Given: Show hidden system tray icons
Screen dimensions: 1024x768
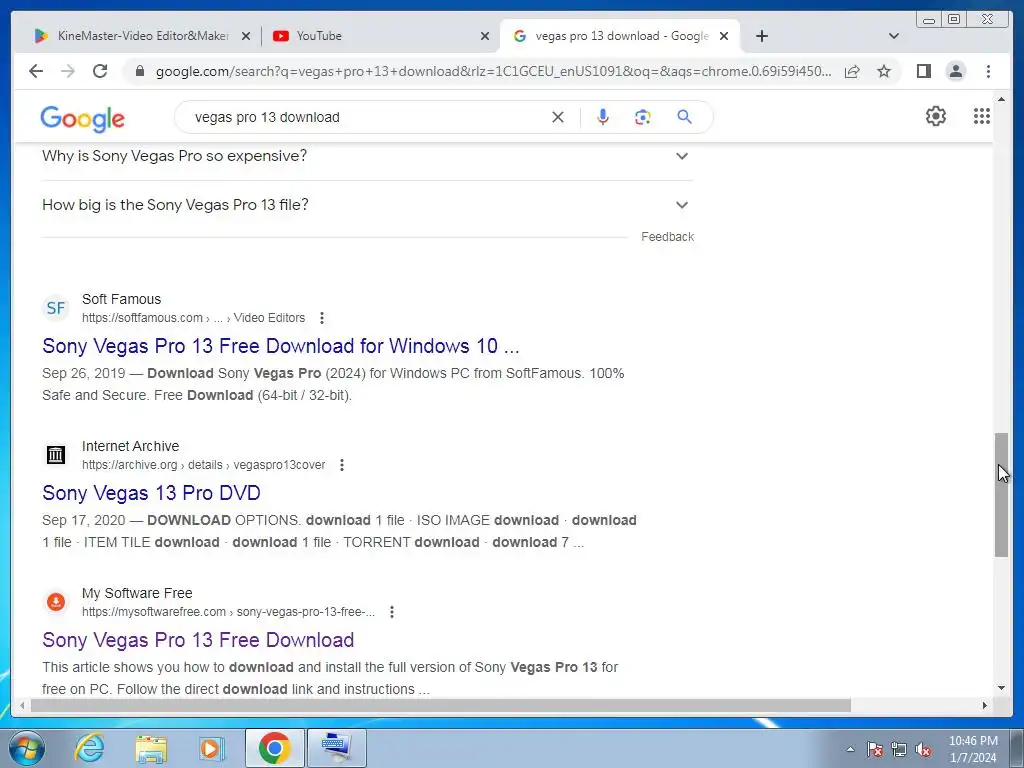Looking at the screenshot, I should coord(850,749).
